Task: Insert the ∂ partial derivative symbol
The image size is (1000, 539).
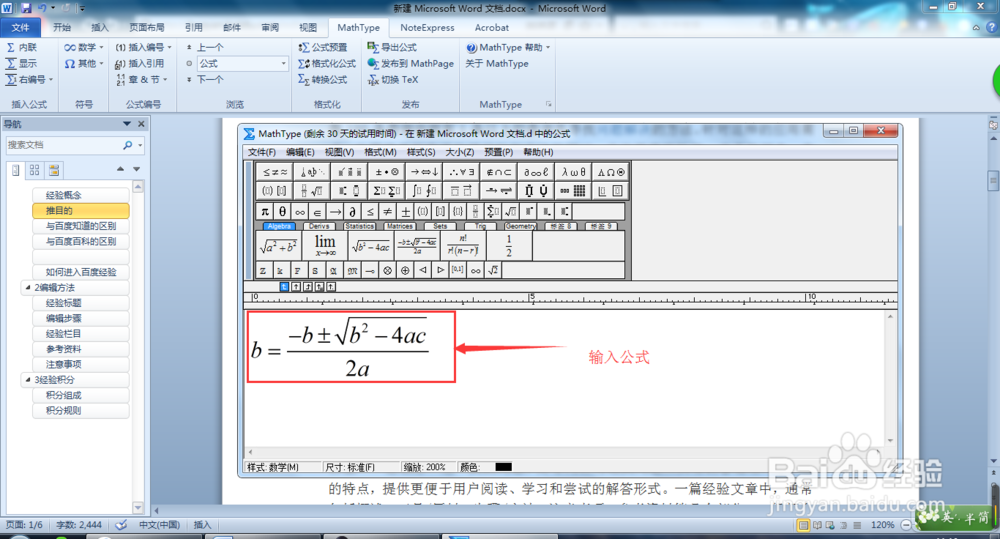Action: pos(352,211)
